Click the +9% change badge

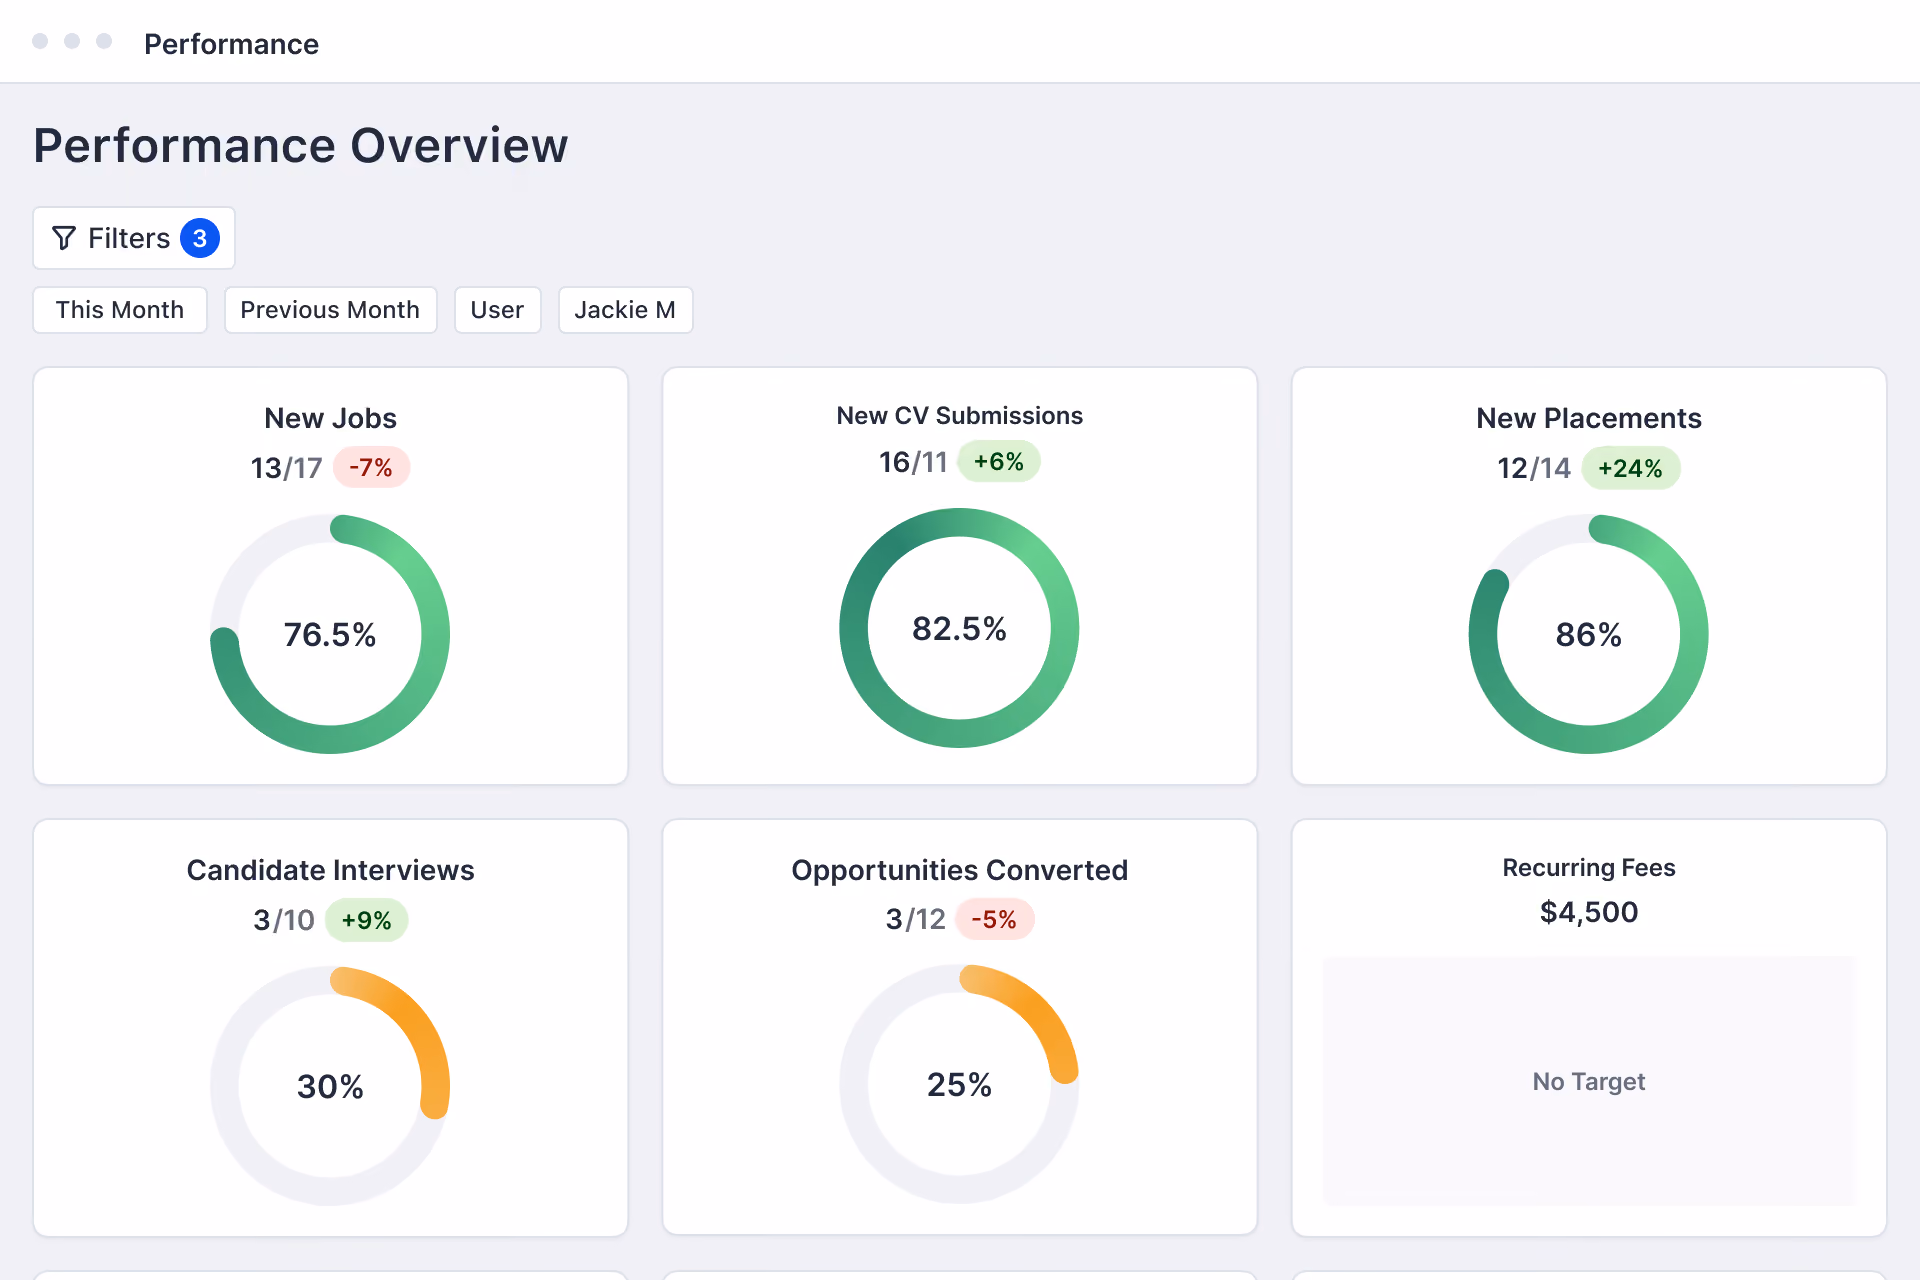pyautogui.click(x=367, y=920)
